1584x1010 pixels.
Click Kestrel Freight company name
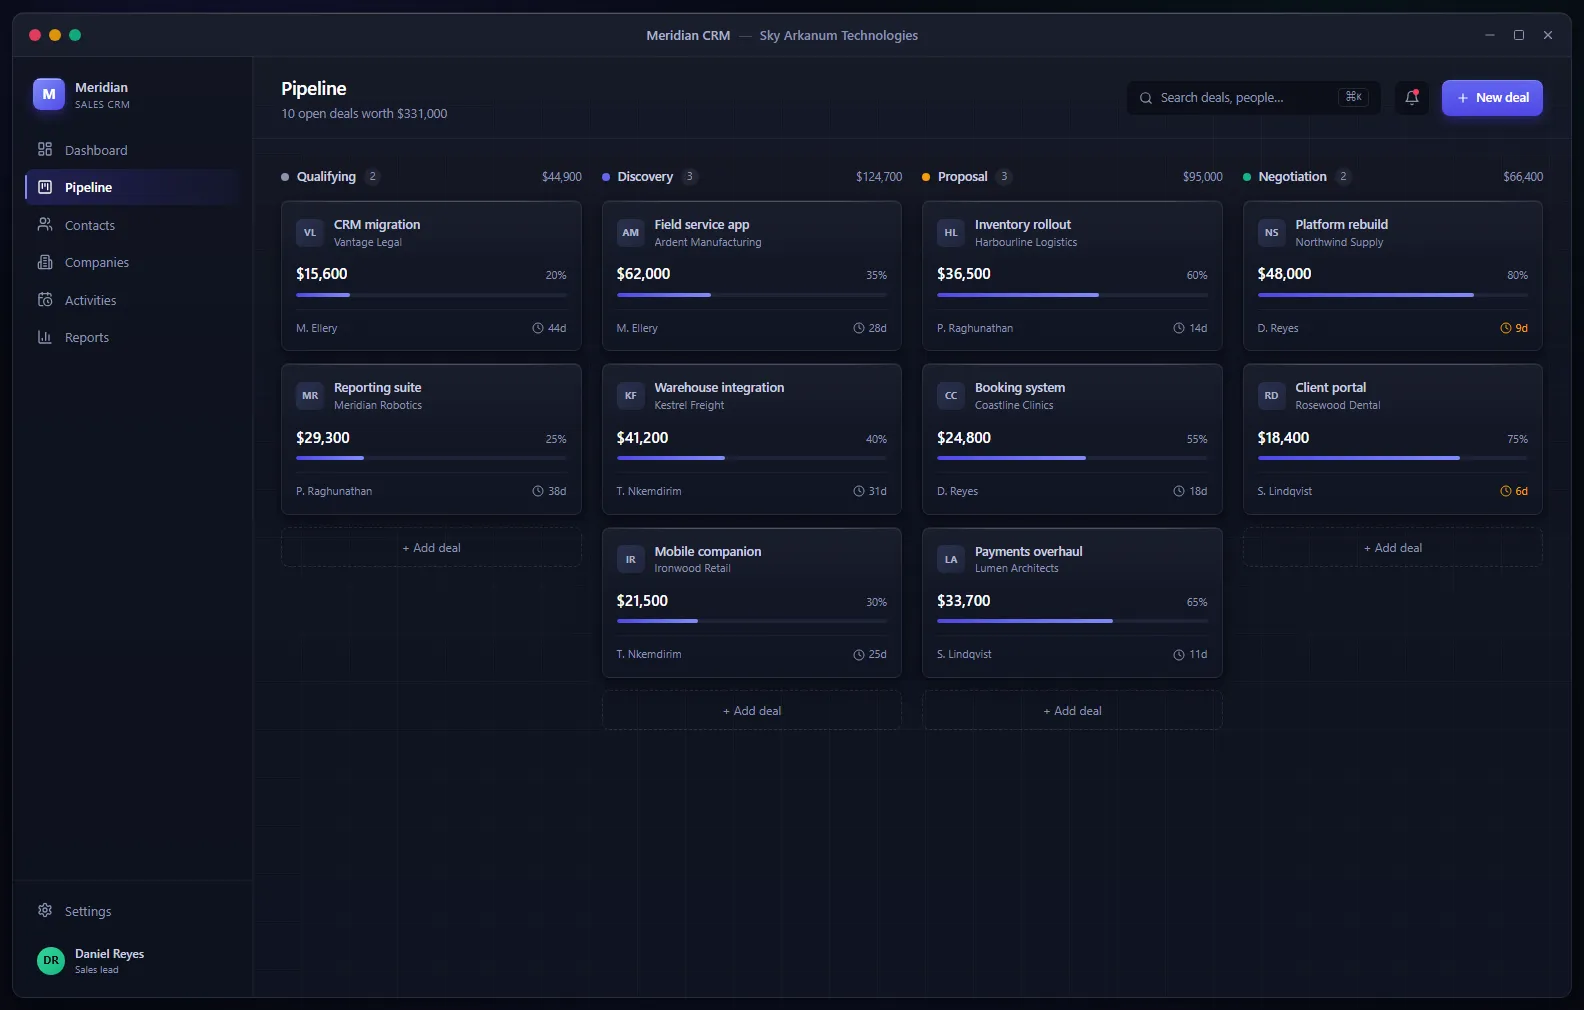pos(689,405)
